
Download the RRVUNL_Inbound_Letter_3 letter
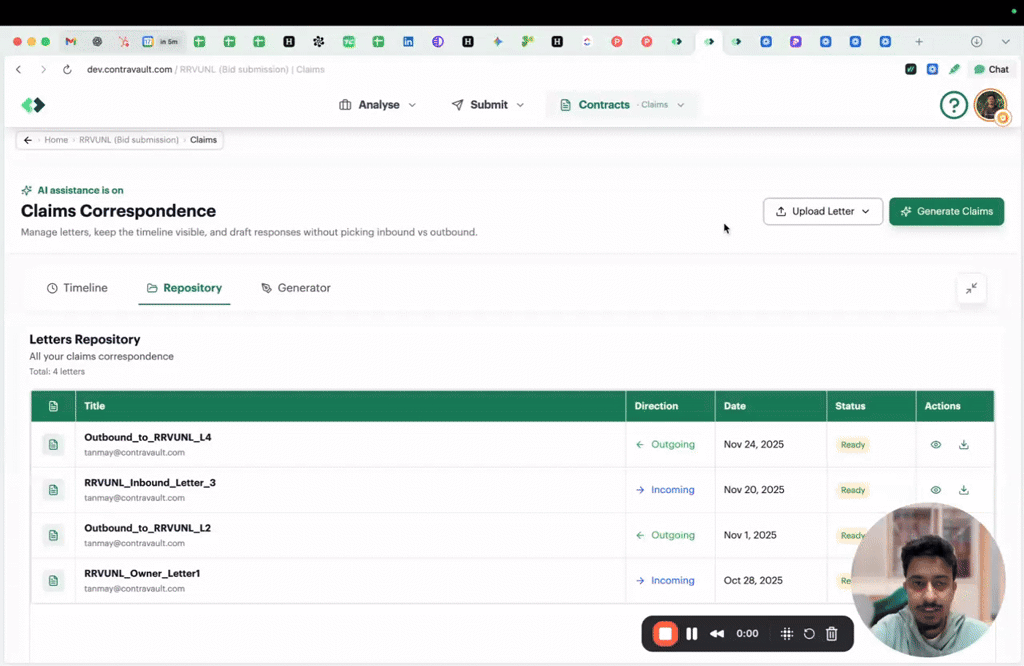(964, 490)
